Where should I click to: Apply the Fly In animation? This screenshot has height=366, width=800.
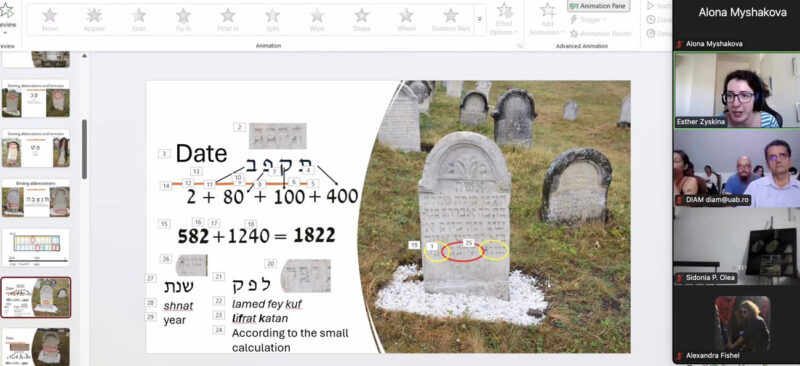tap(183, 20)
